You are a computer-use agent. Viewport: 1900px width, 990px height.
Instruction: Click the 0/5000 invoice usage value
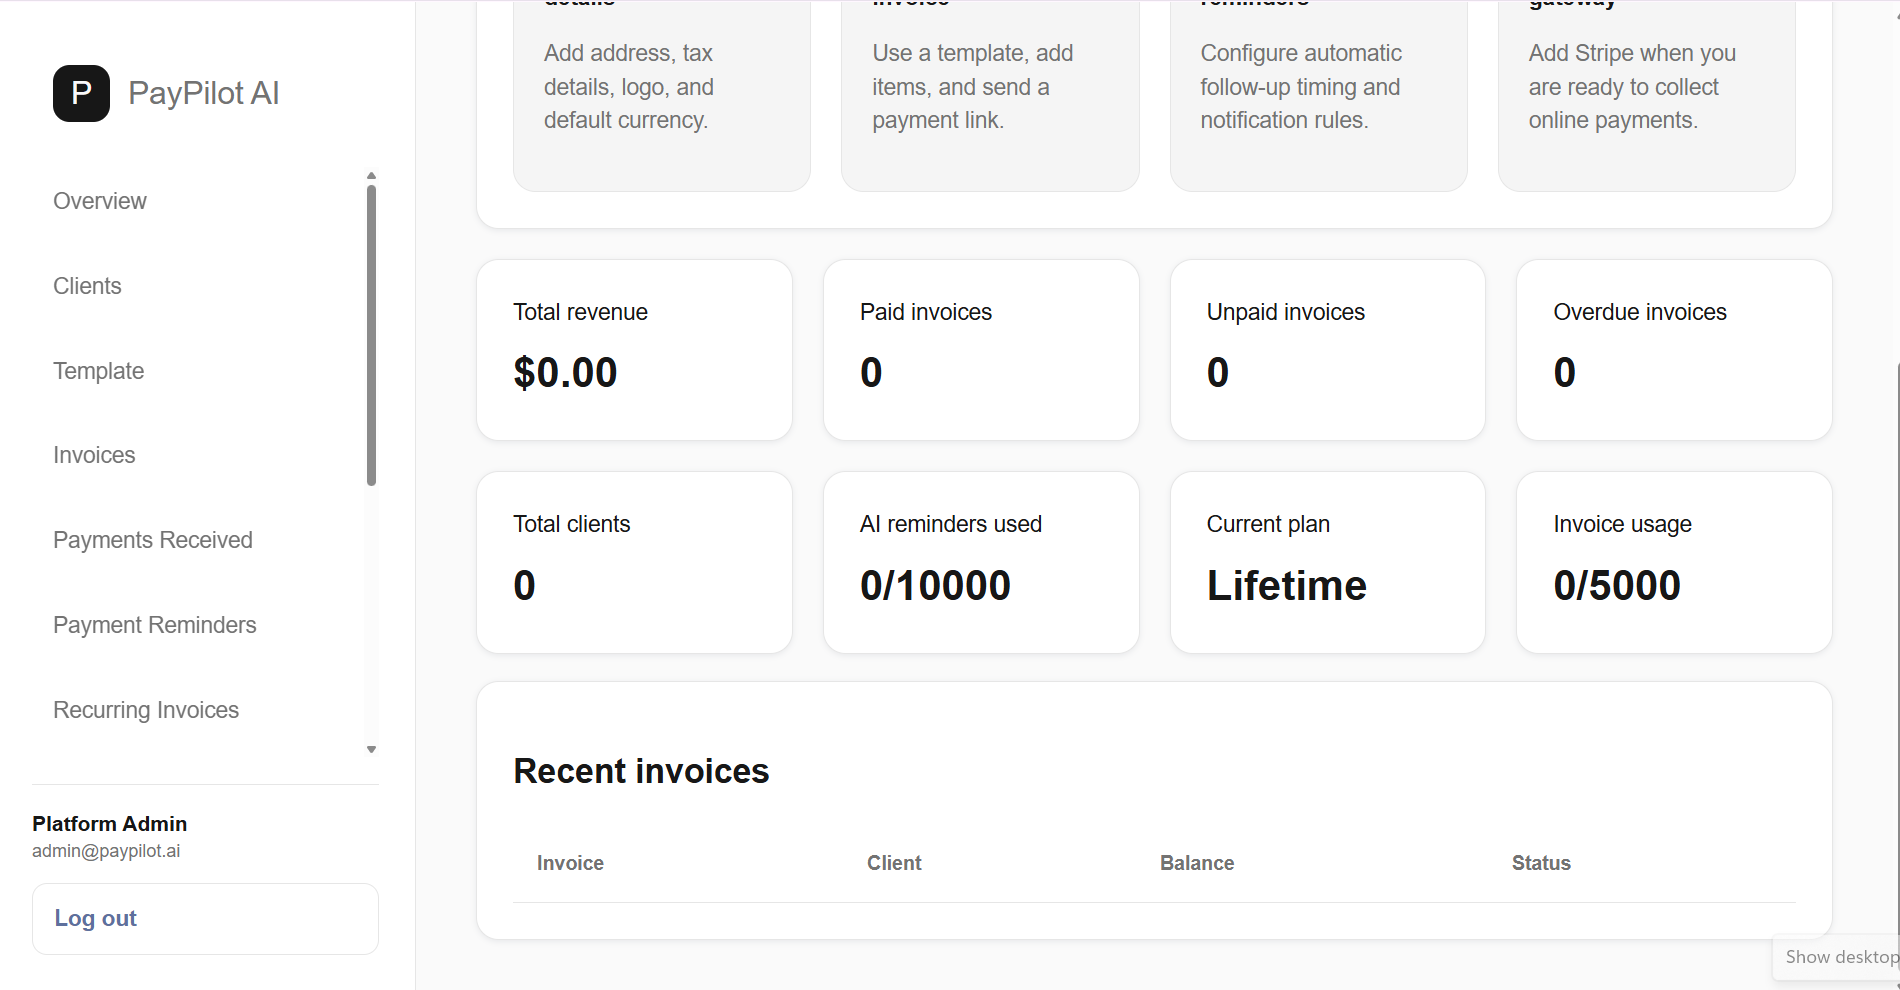[1617, 585]
